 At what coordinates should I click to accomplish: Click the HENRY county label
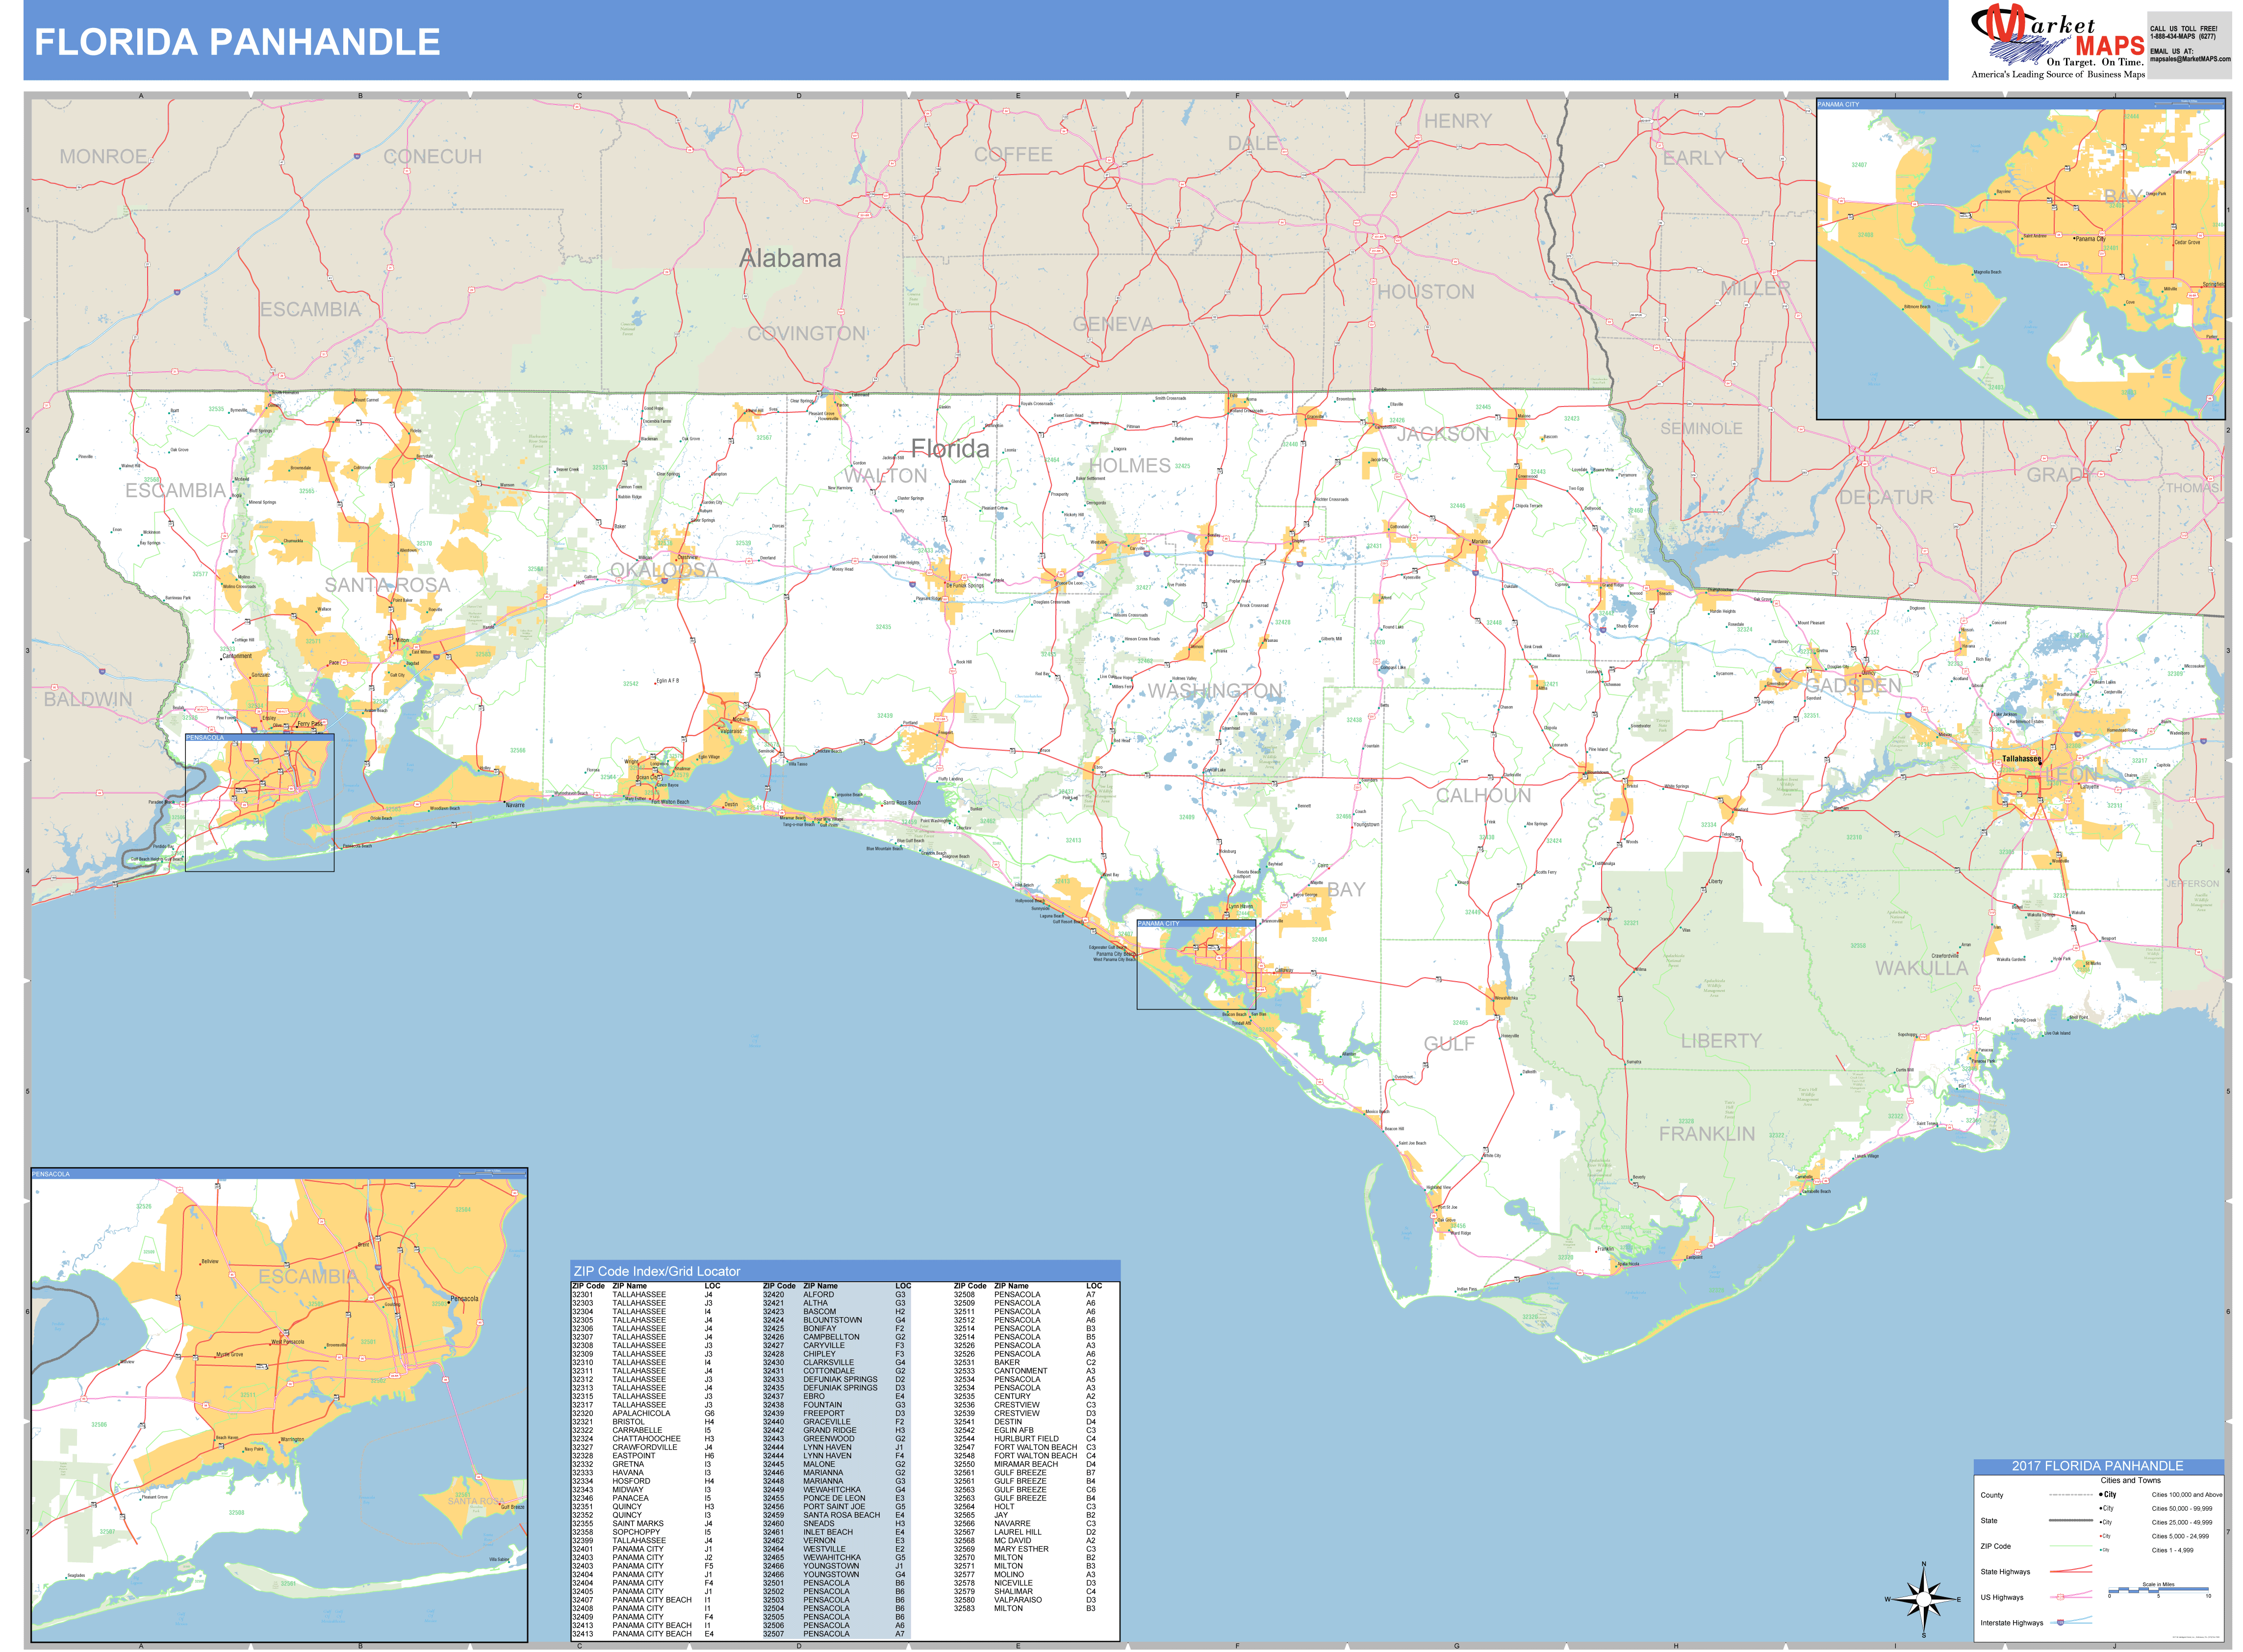(1457, 121)
